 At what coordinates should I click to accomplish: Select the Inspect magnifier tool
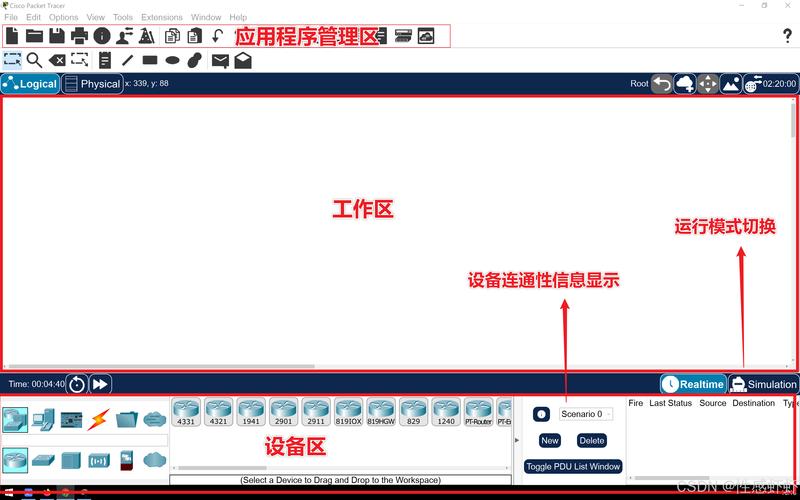click(x=34, y=60)
